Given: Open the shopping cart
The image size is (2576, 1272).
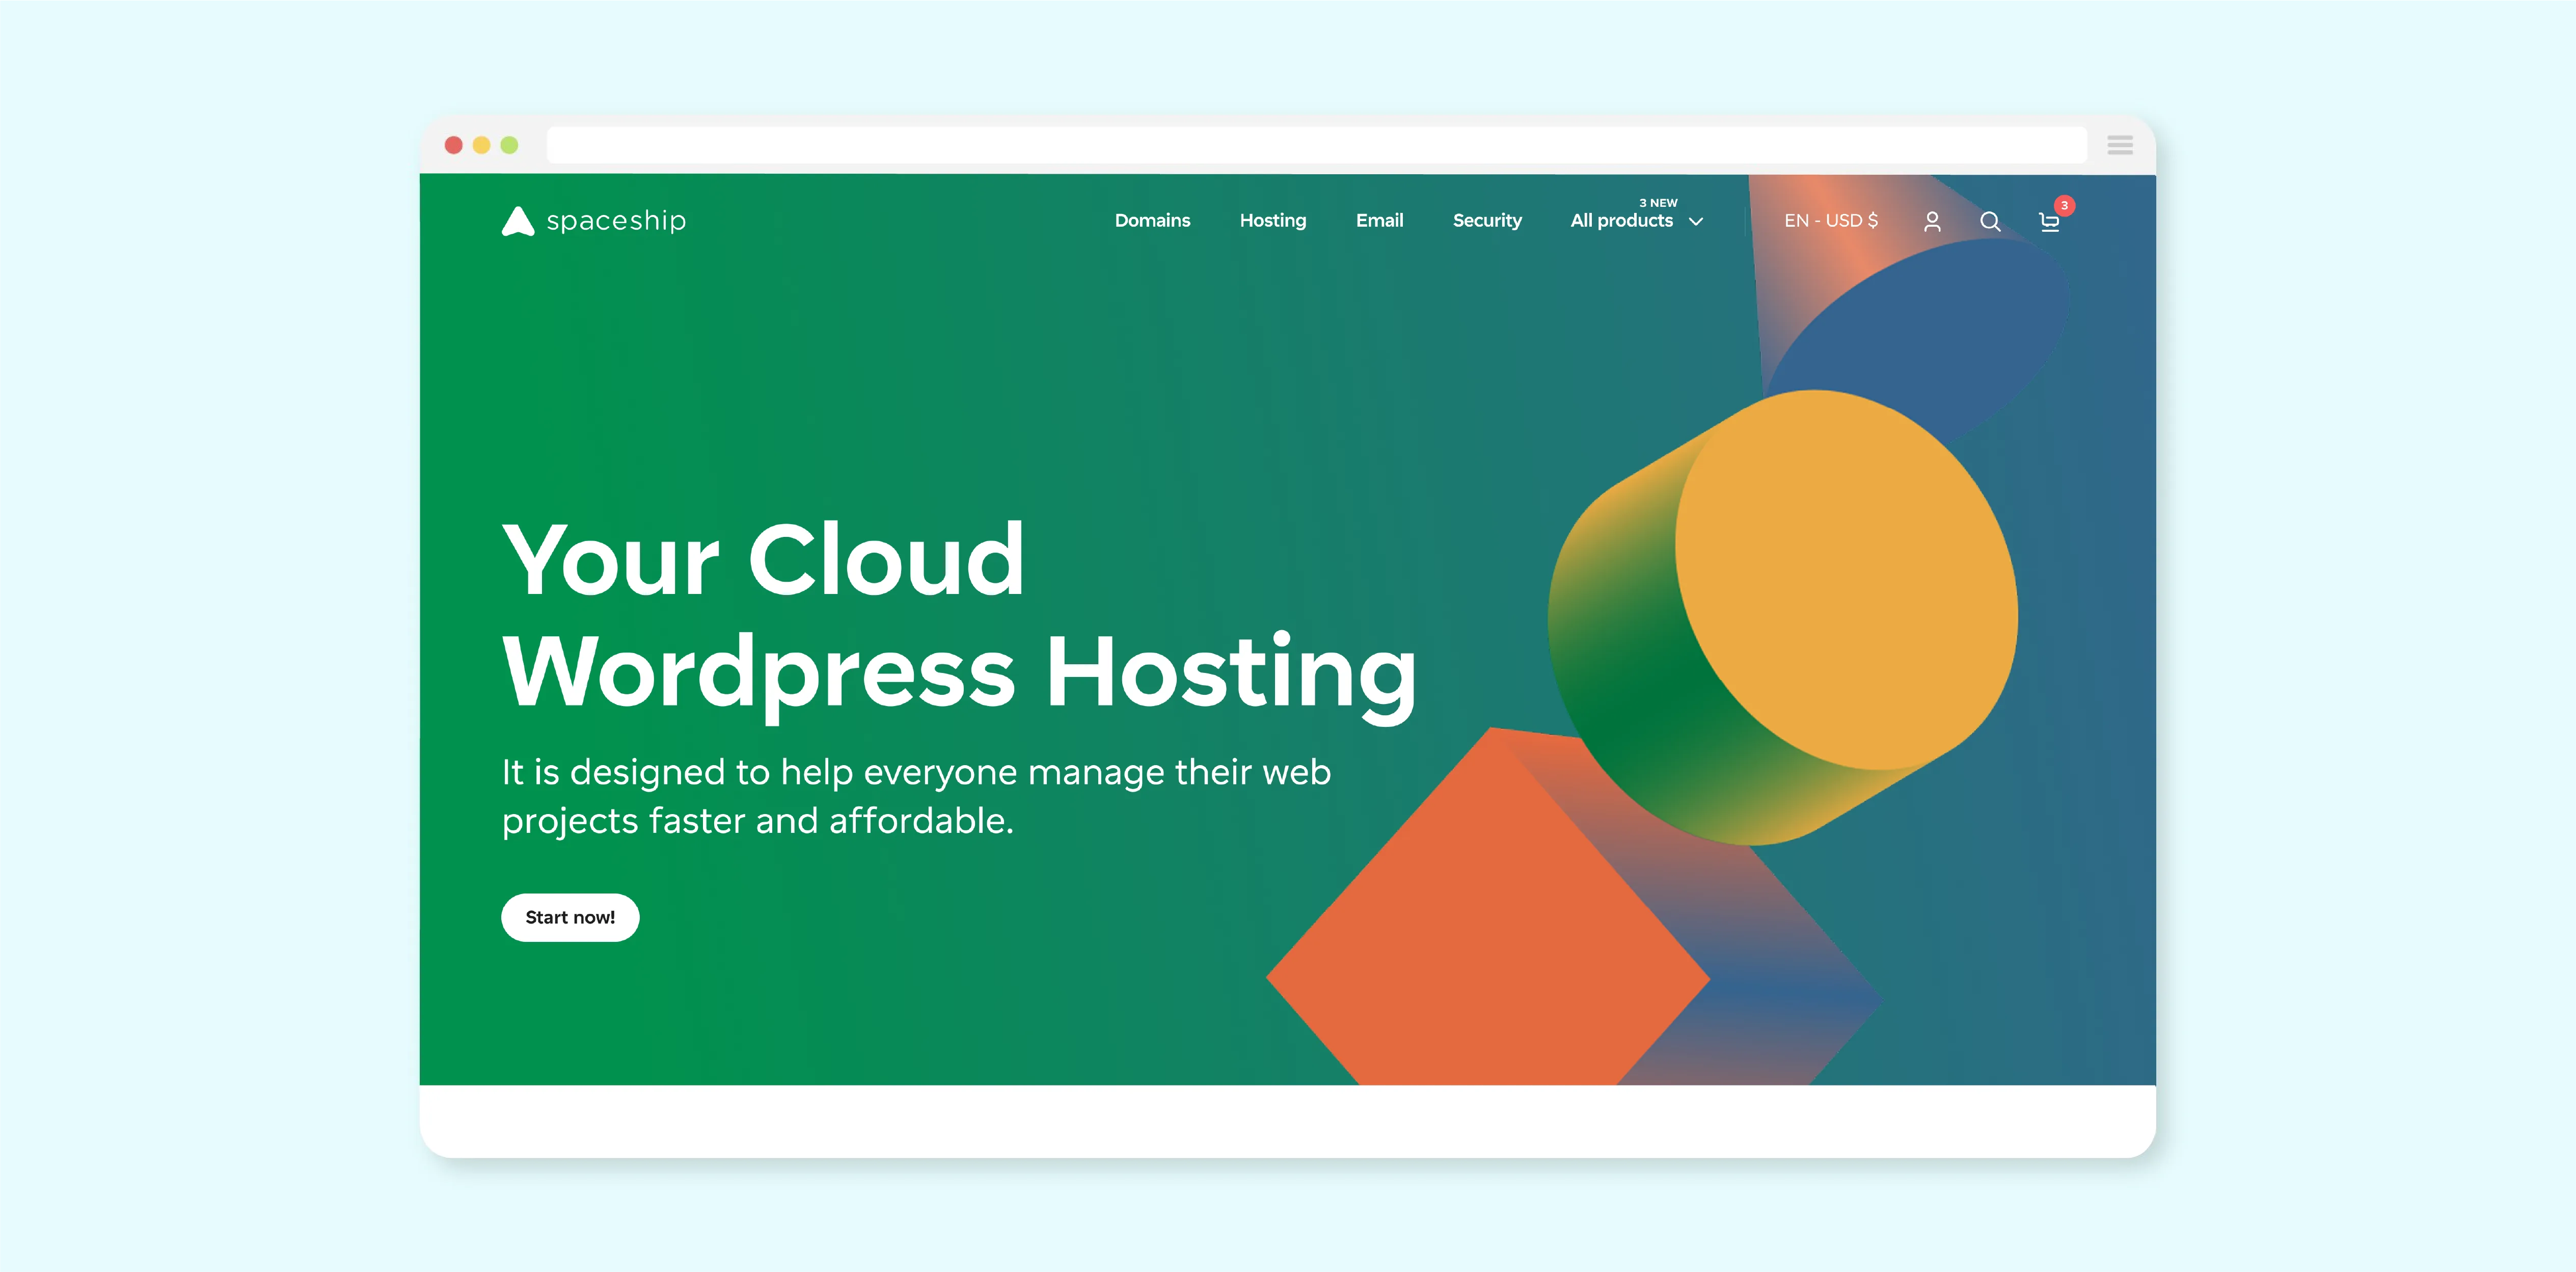Looking at the screenshot, I should 2049,223.
